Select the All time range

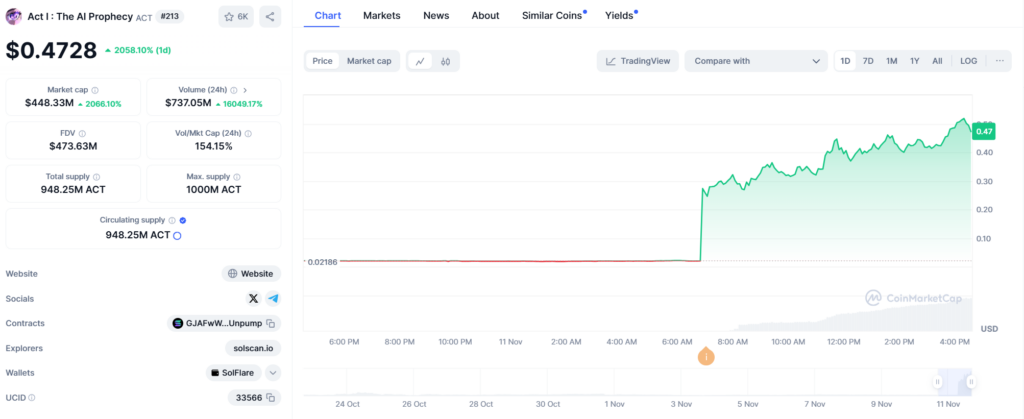point(937,61)
